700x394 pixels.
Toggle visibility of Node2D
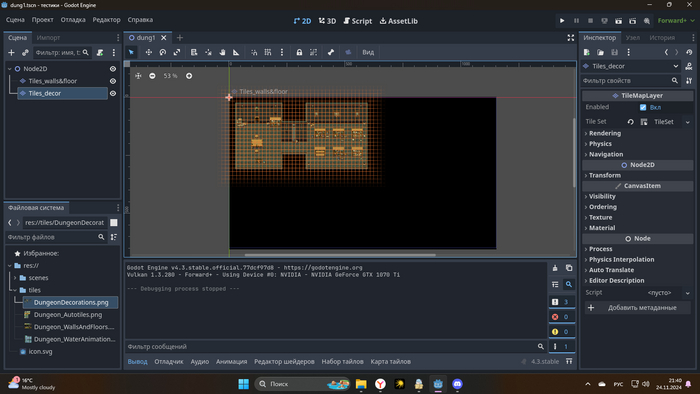[113, 69]
